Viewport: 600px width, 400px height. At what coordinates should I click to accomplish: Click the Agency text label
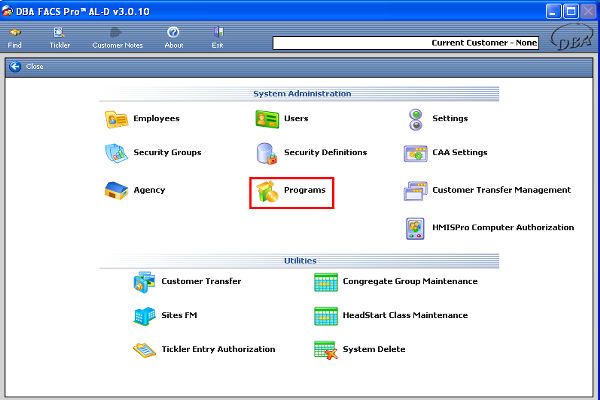[149, 190]
